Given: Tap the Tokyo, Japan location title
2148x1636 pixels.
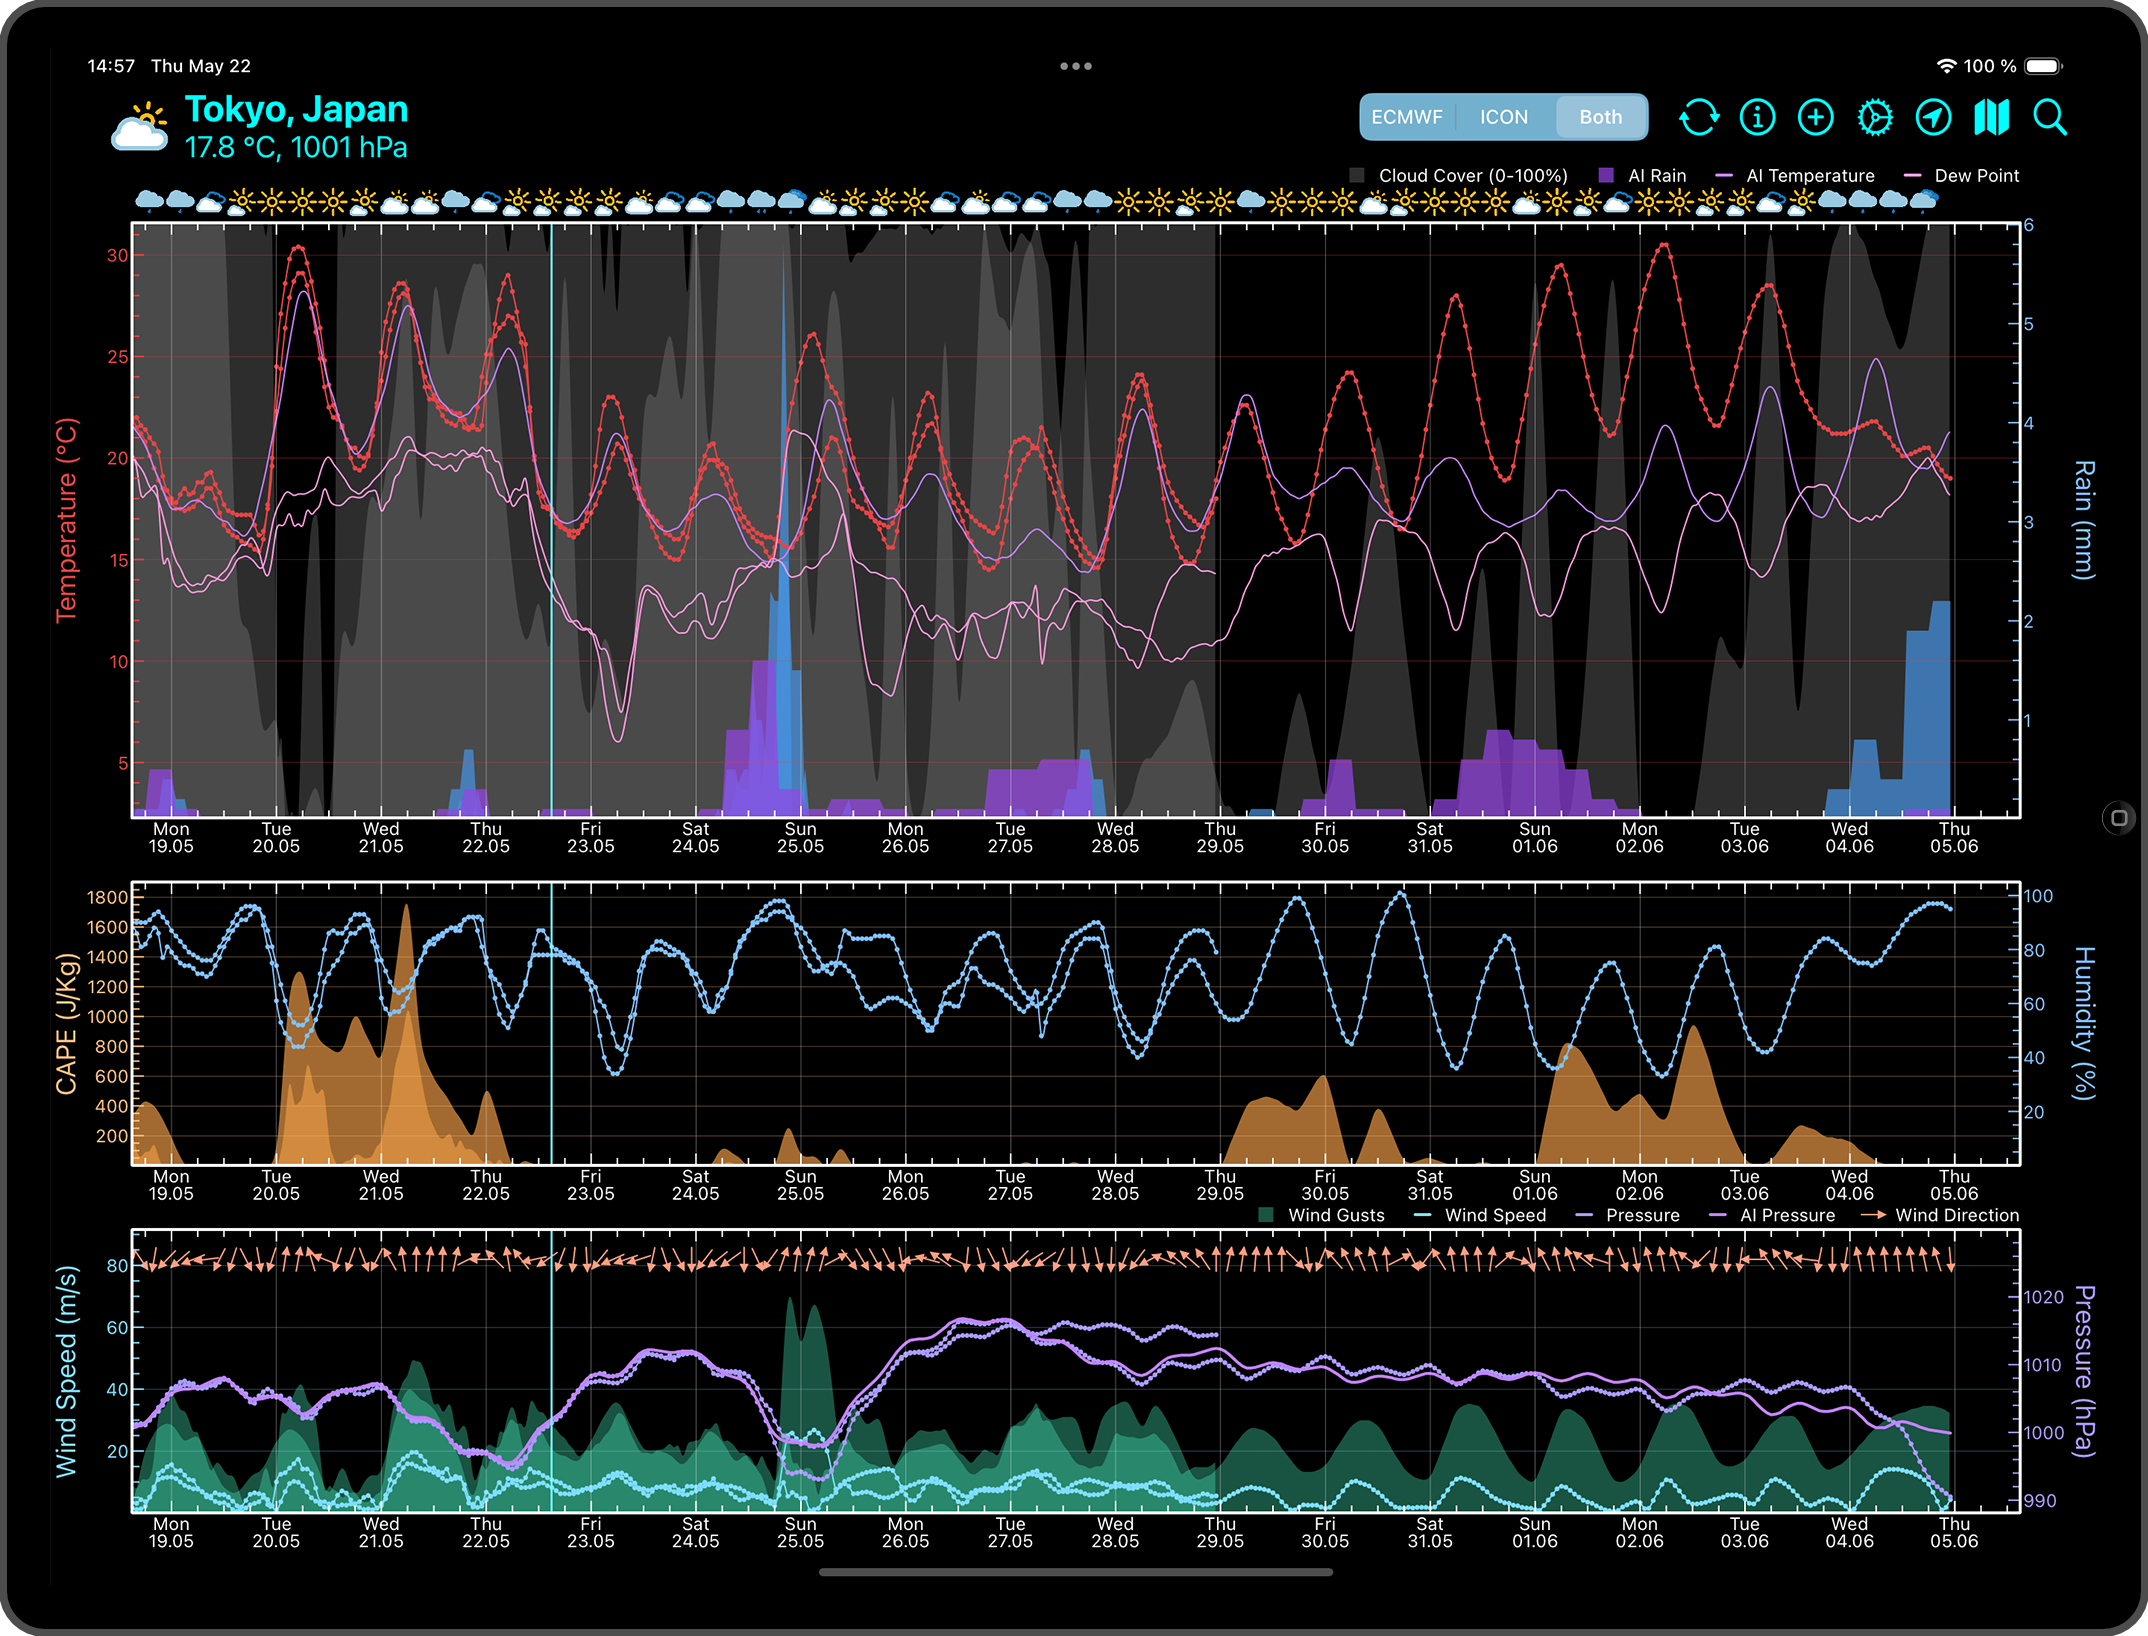Looking at the screenshot, I should 296,109.
